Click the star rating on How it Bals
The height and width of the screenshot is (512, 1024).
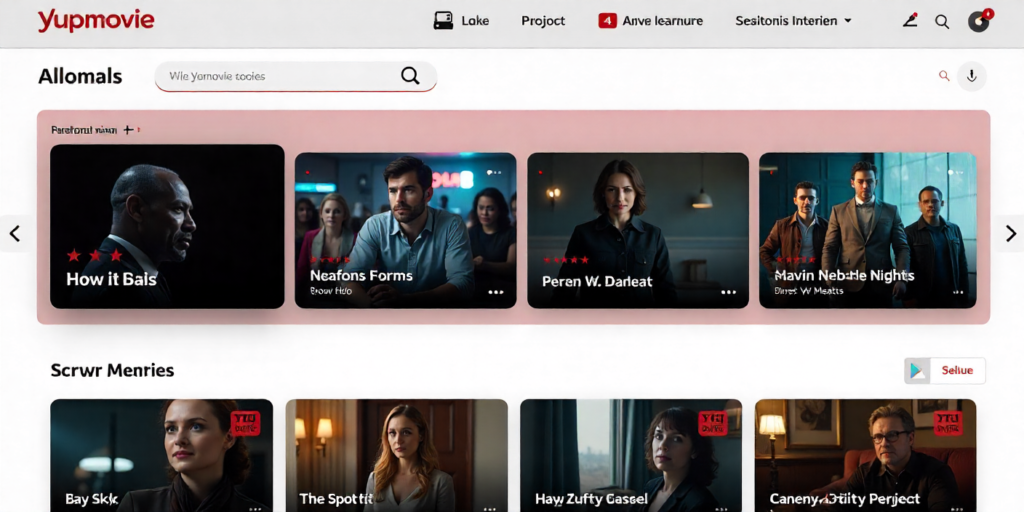pos(95,255)
